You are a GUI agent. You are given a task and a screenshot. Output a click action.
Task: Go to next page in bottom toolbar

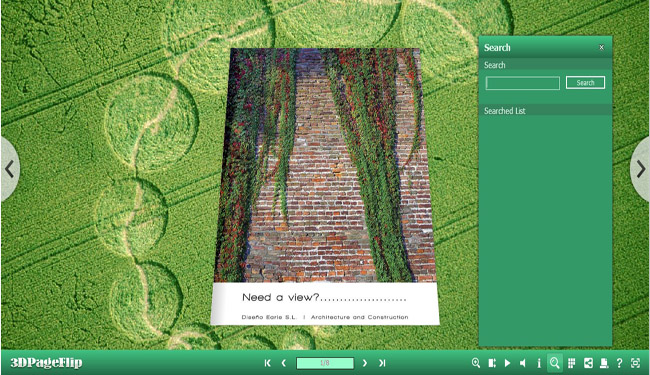point(365,363)
